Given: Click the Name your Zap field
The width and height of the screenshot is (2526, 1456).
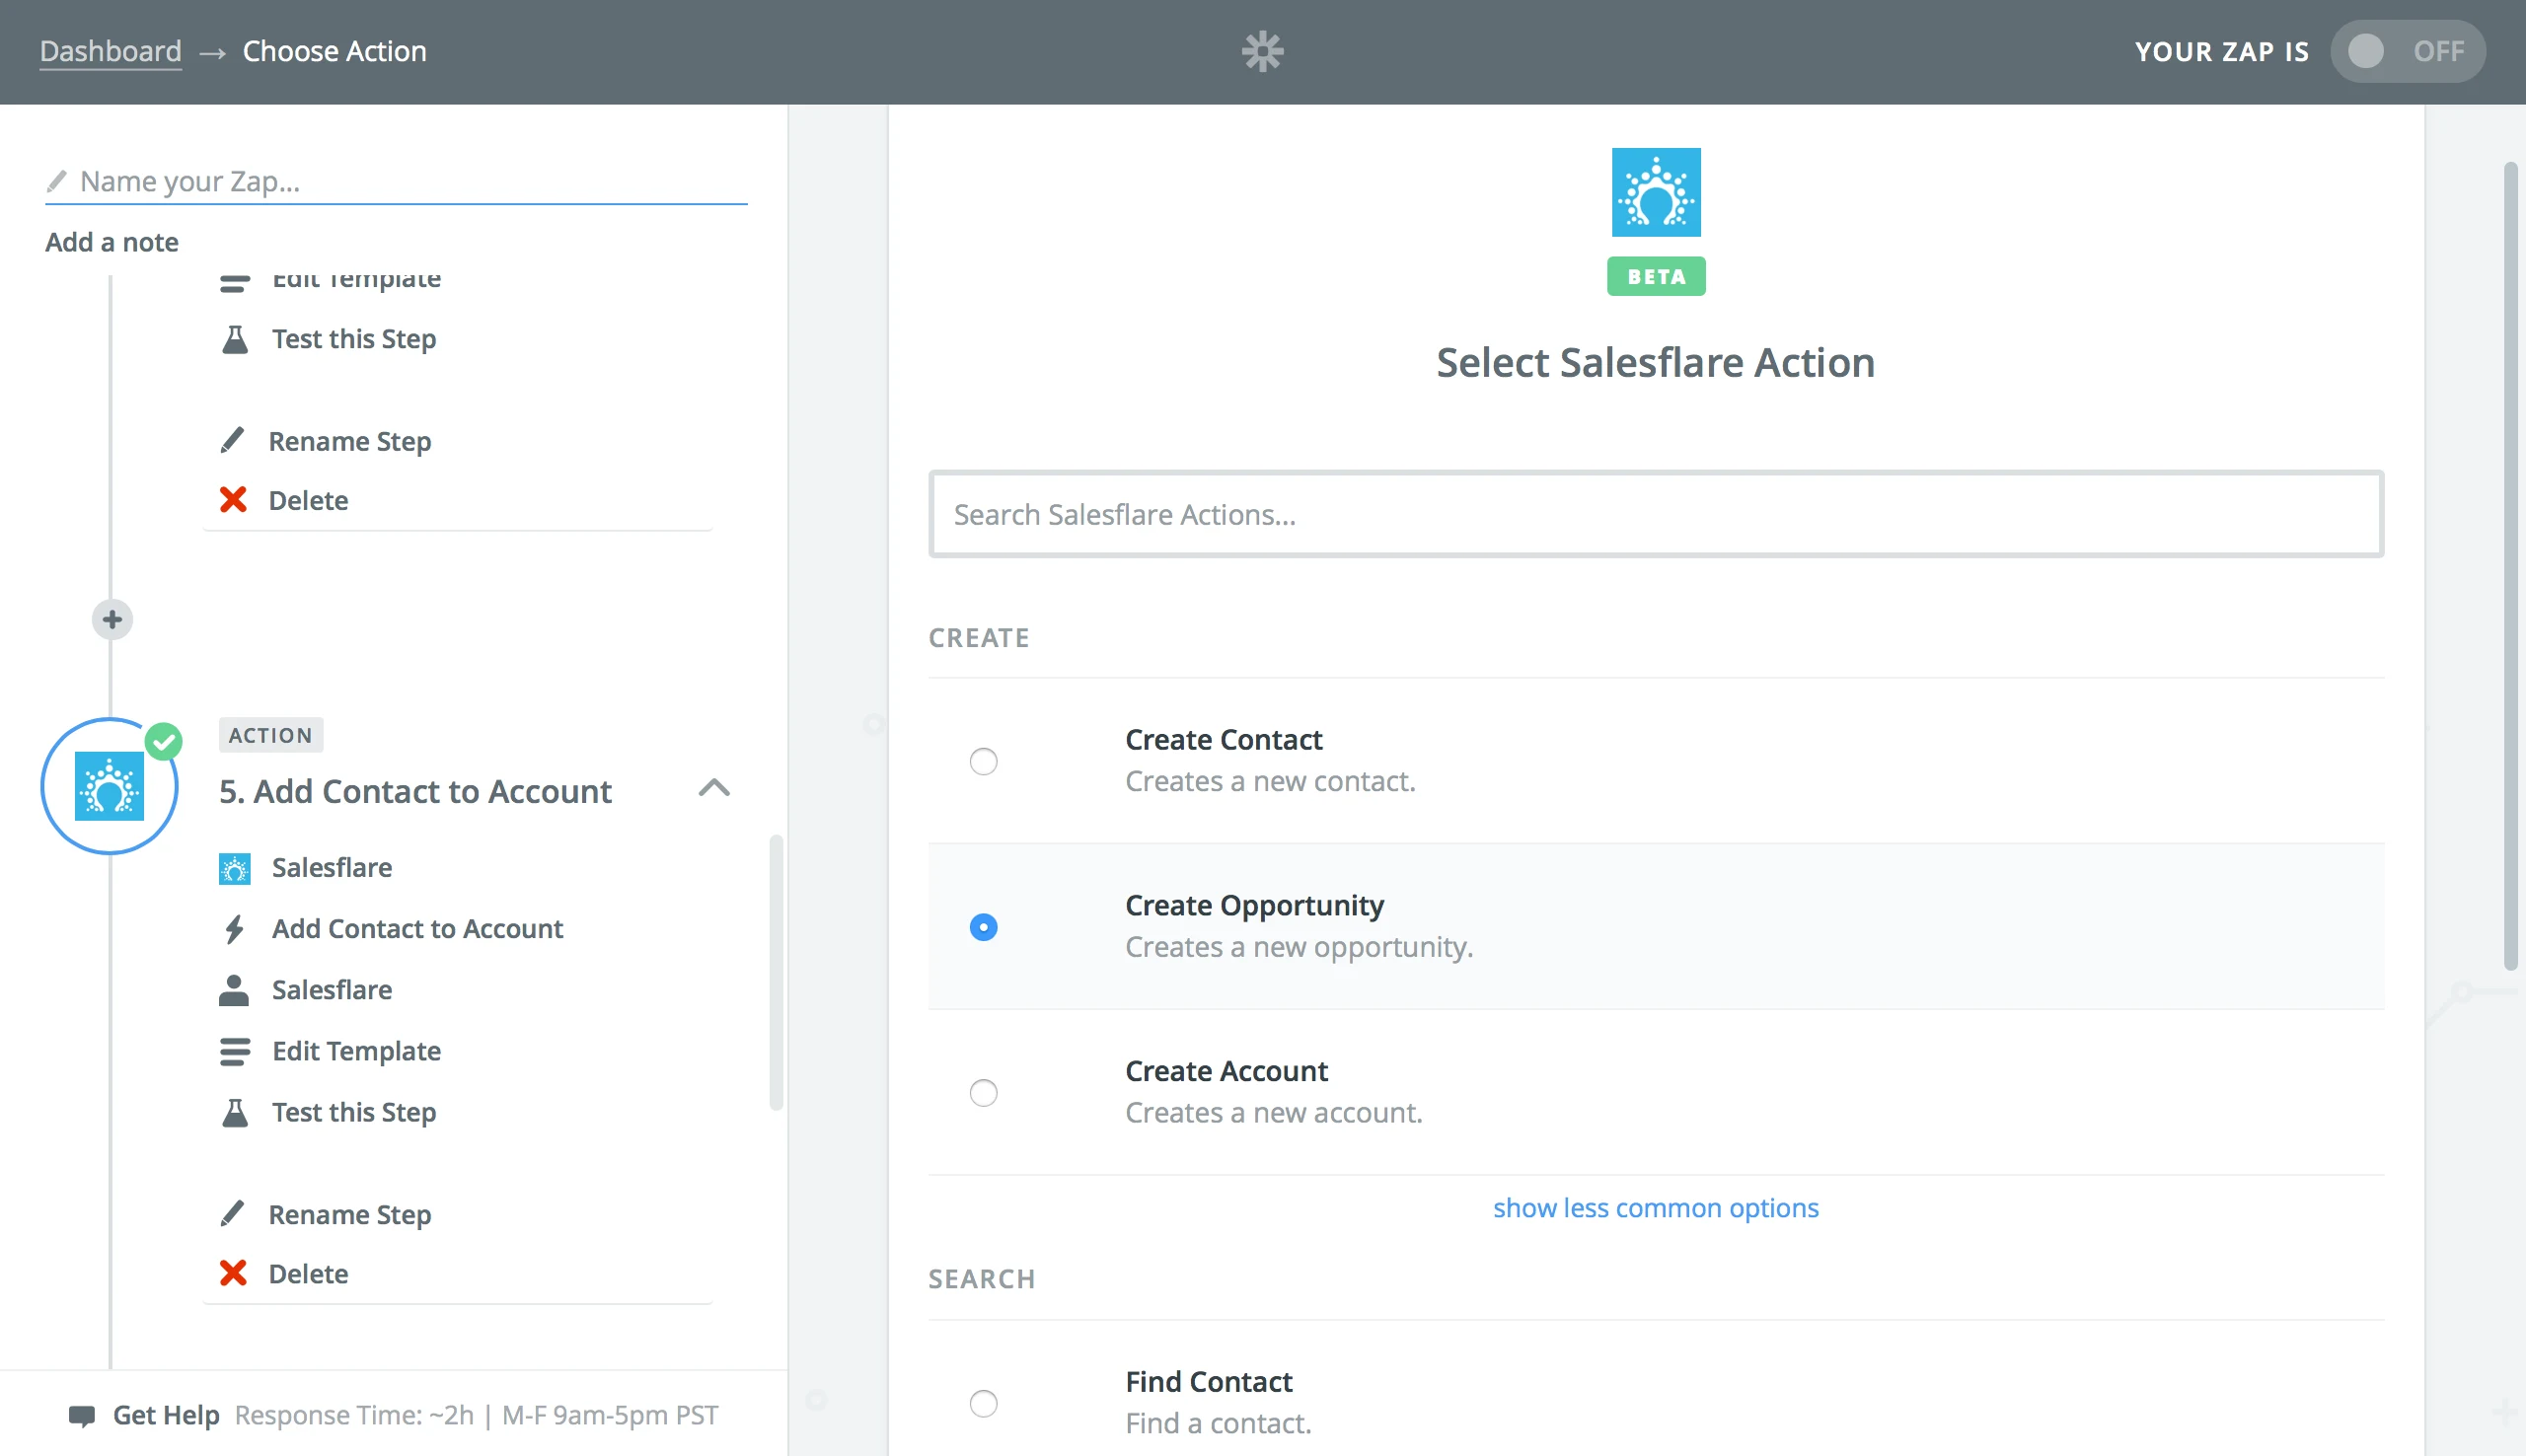Looking at the screenshot, I should (395, 181).
